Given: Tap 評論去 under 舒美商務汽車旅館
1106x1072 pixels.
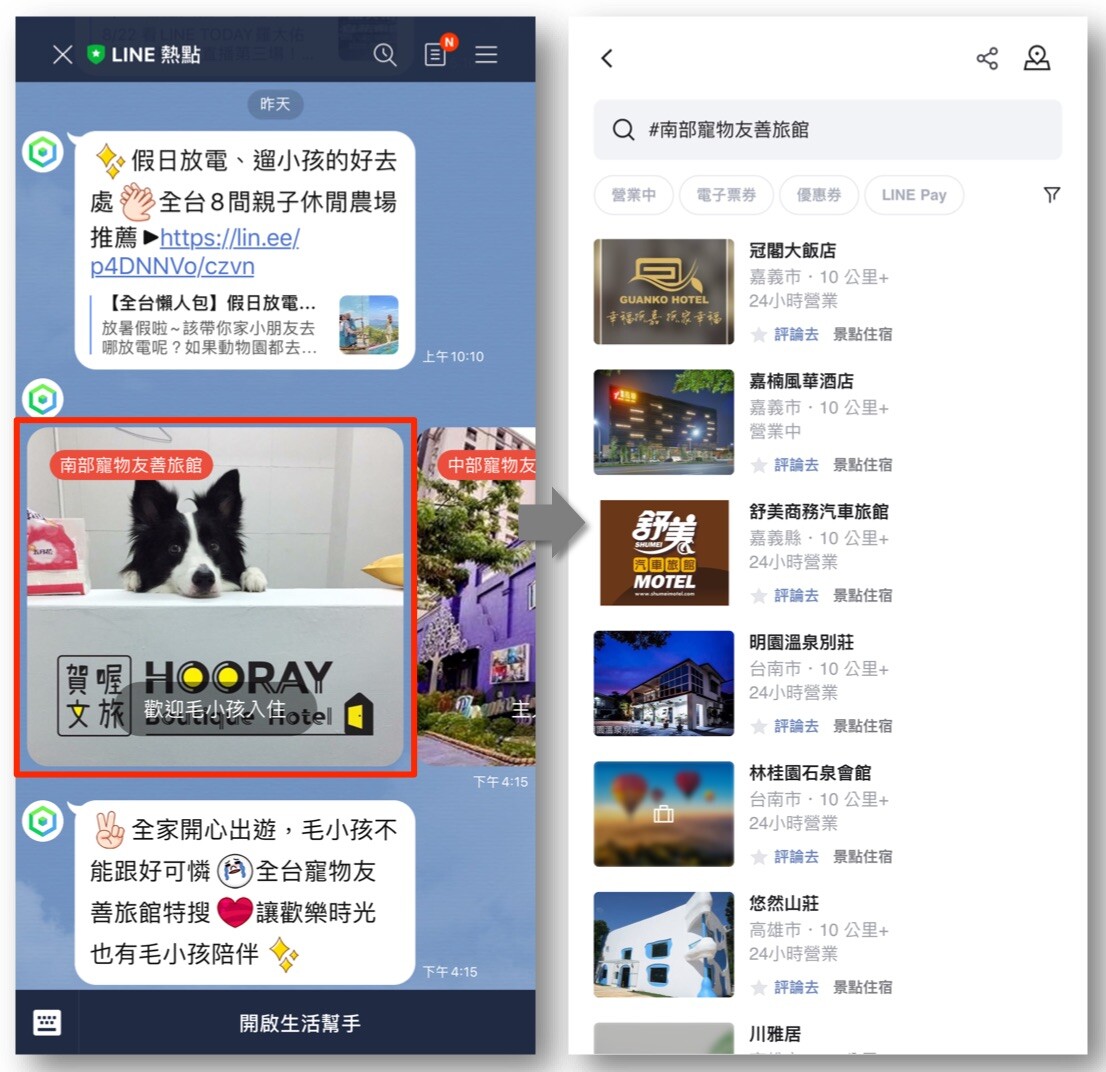Looking at the screenshot, I should click(x=796, y=595).
